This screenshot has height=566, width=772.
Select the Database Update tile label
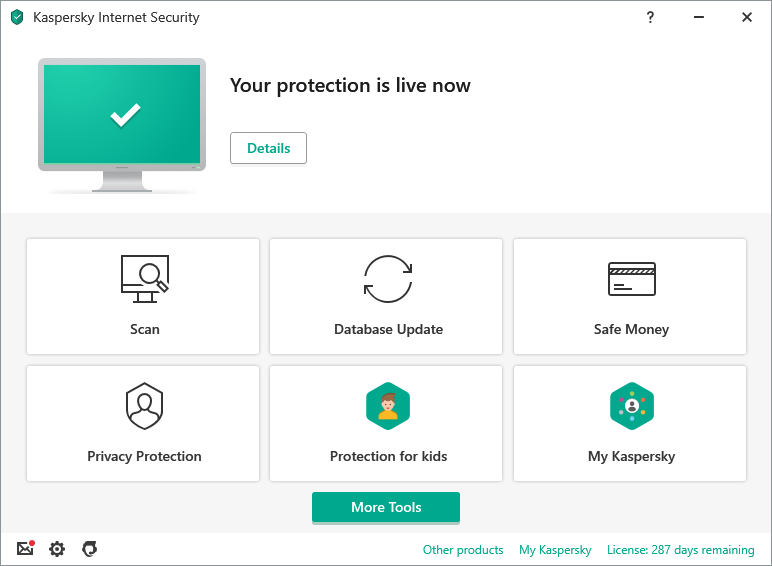(x=388, y=329)
